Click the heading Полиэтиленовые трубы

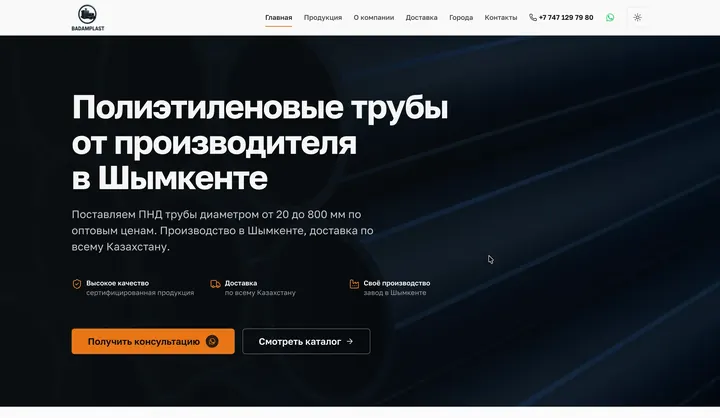260,107
